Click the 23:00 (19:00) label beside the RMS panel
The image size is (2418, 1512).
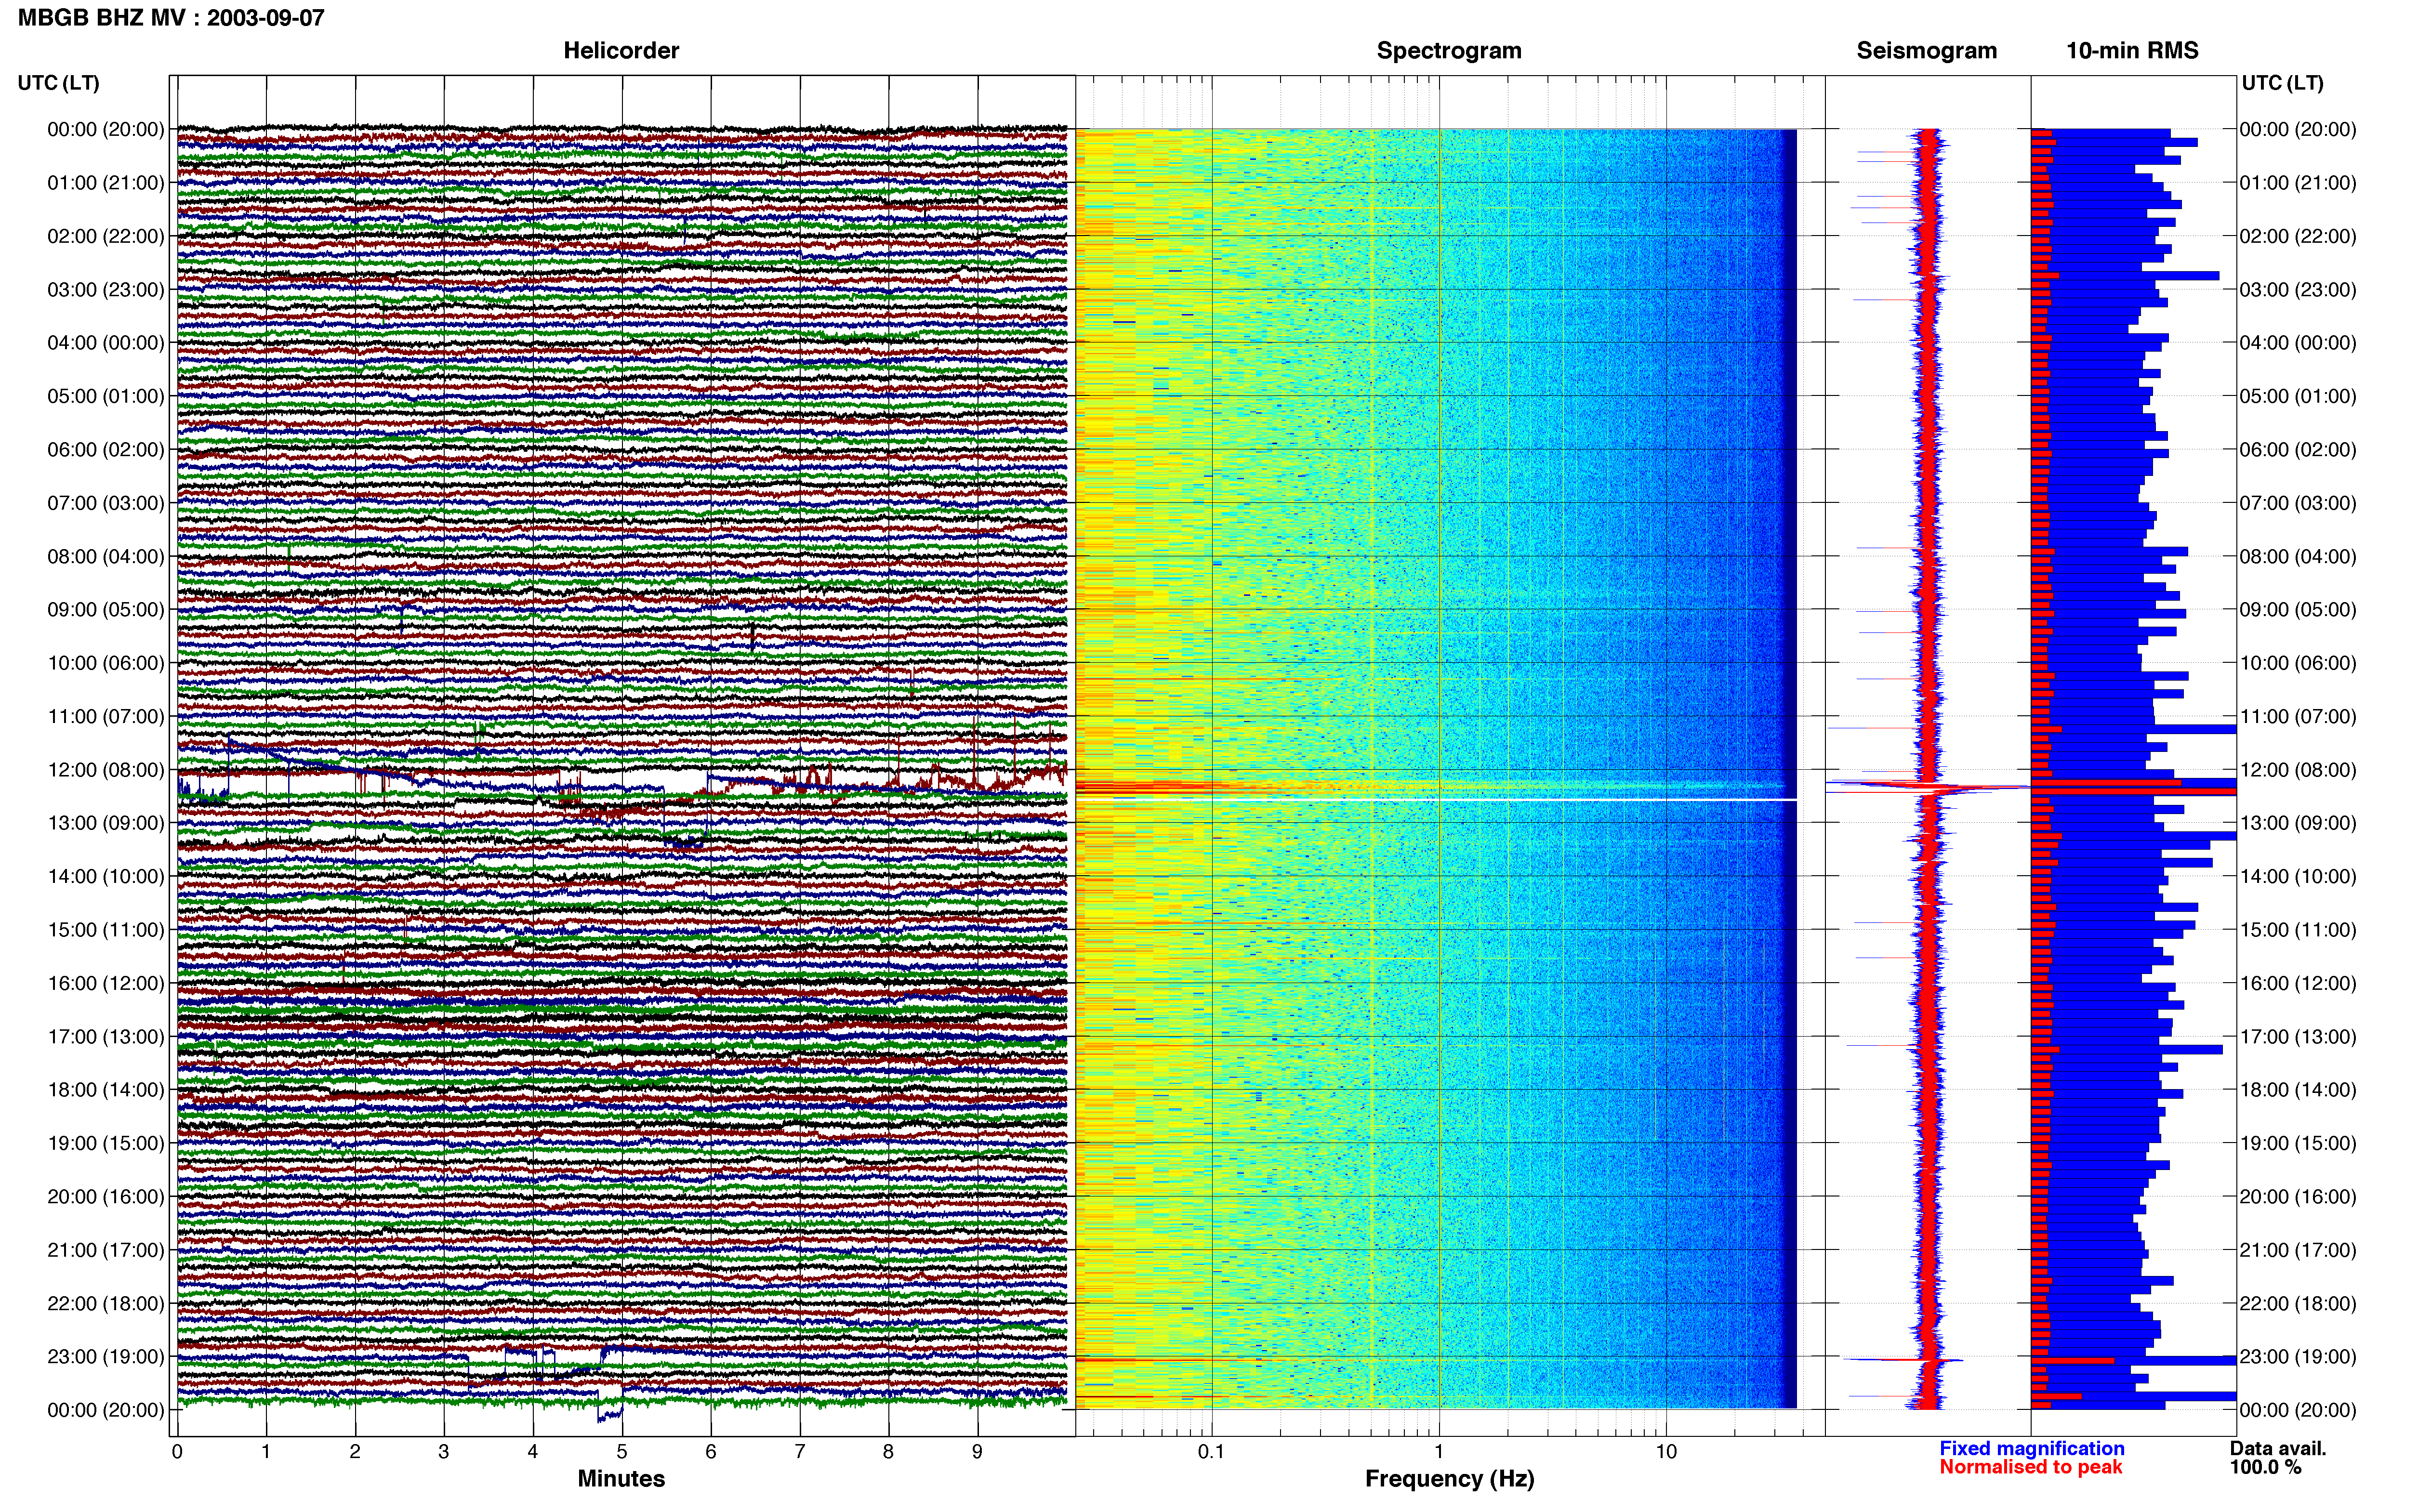2298,1357
